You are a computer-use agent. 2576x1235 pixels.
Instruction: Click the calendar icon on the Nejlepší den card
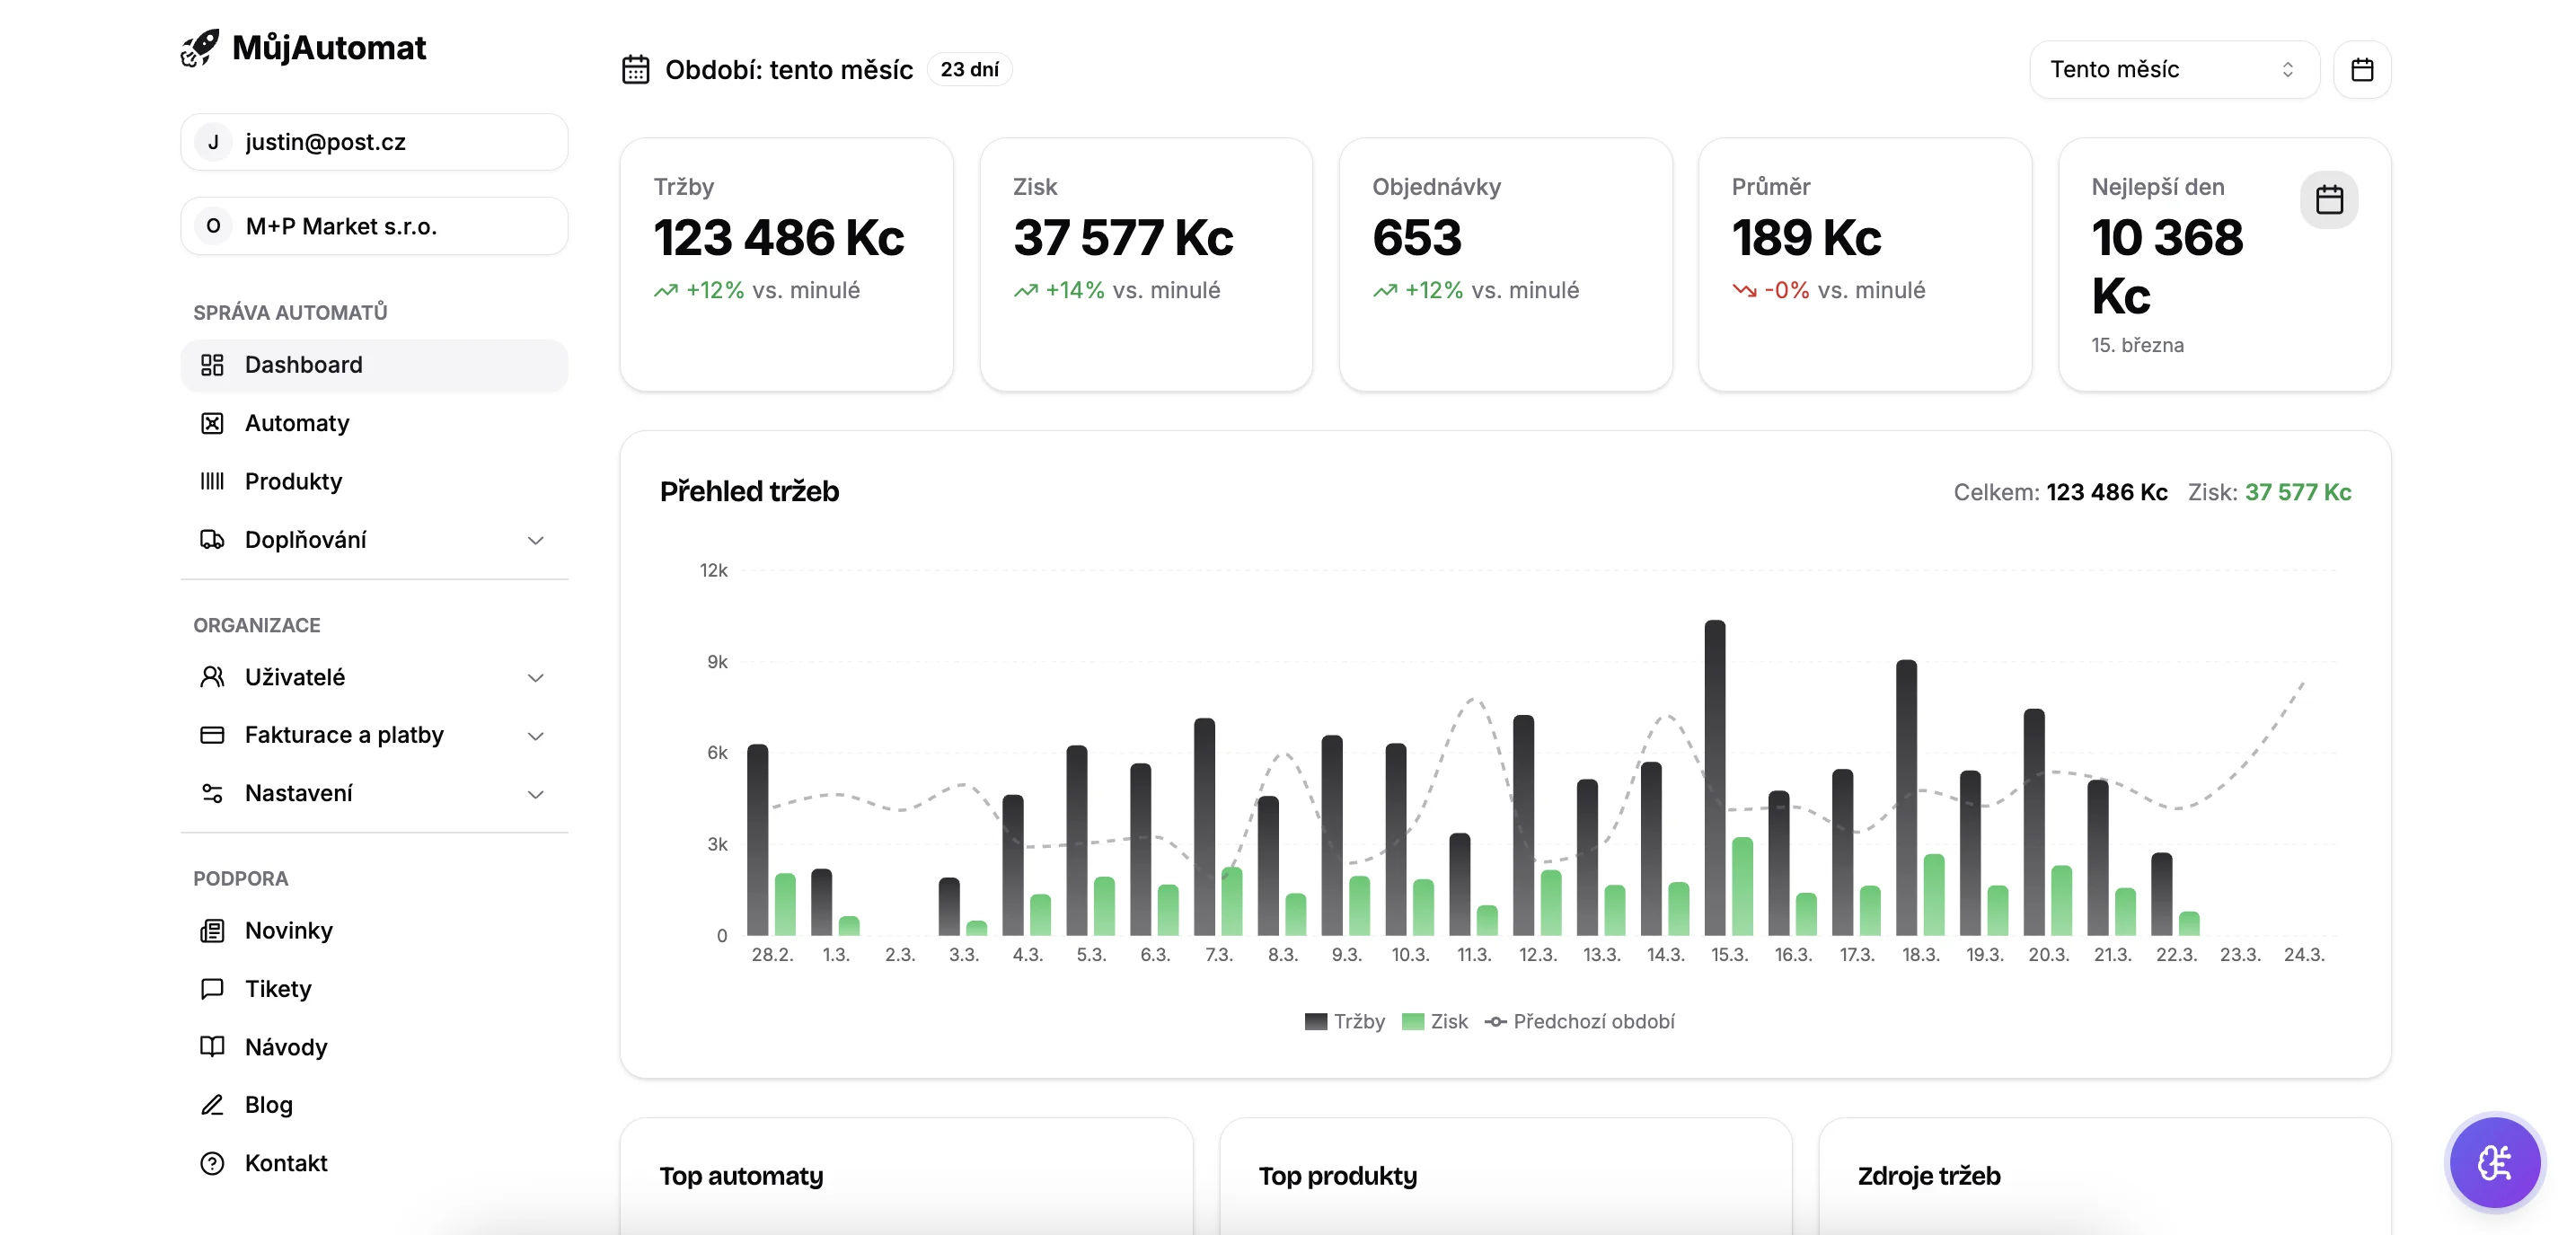click(2330, 200)
